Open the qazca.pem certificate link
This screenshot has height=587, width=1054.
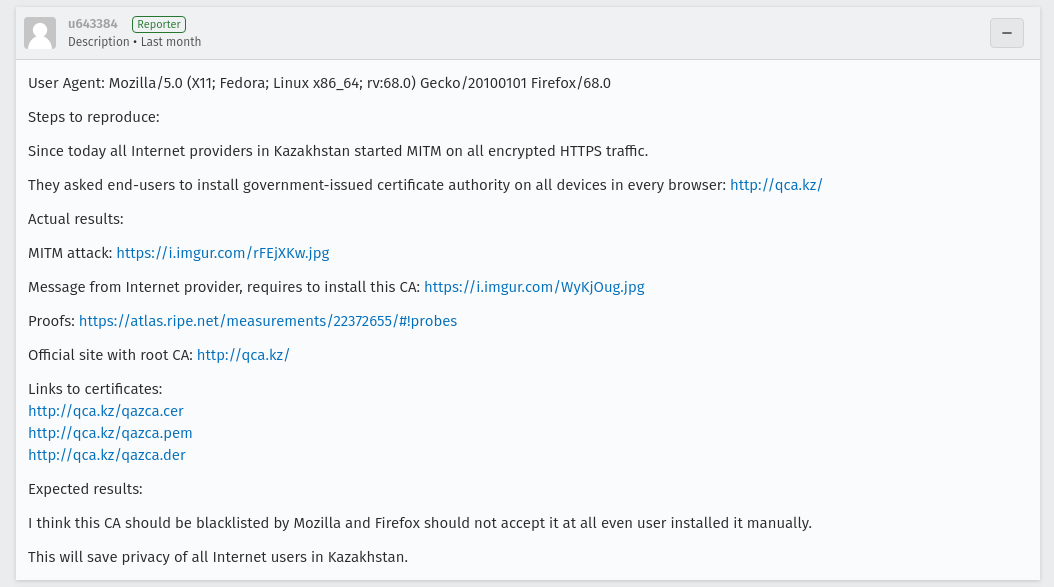point(110,433)
